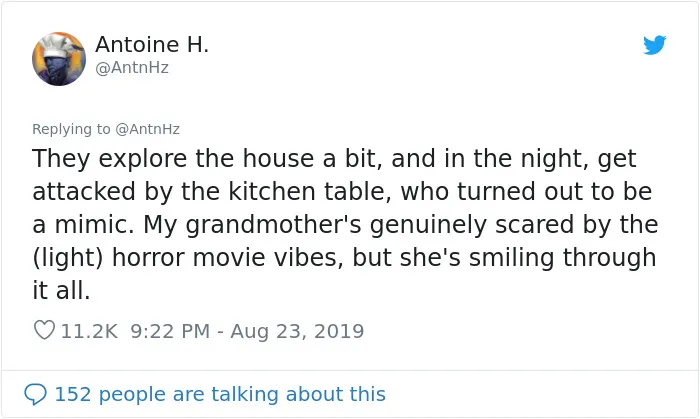Click the (light) parenthetical in the tweet
The width and height of the screenshot is (700, 419).
(x=68, y=257)
